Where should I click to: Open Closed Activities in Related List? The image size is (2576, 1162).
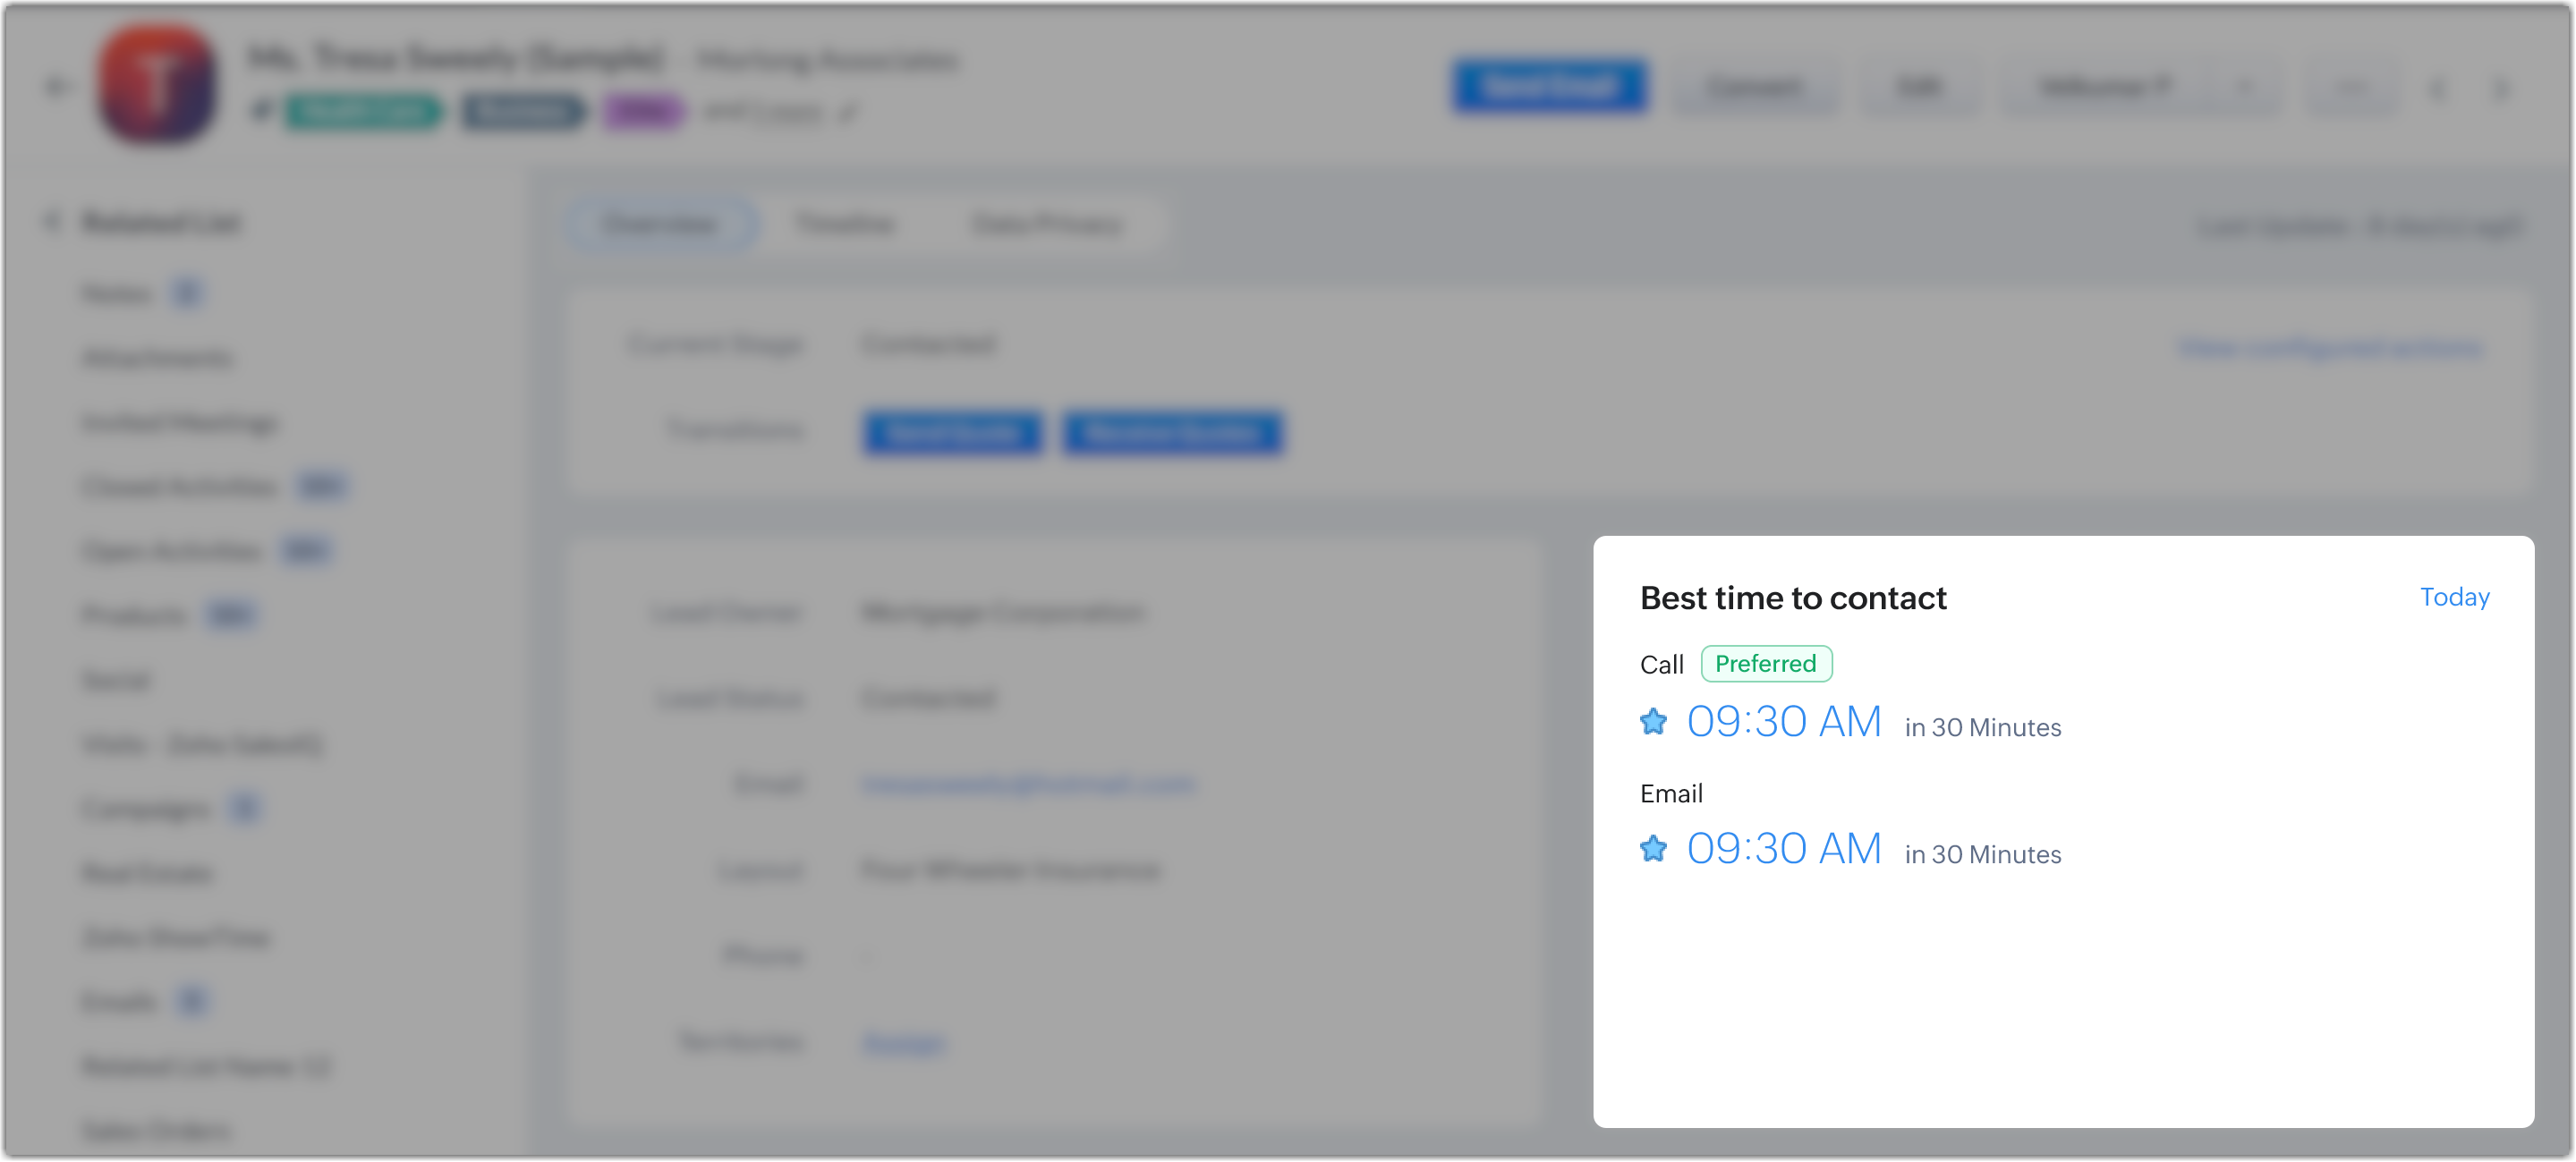(x=180, y=487)
